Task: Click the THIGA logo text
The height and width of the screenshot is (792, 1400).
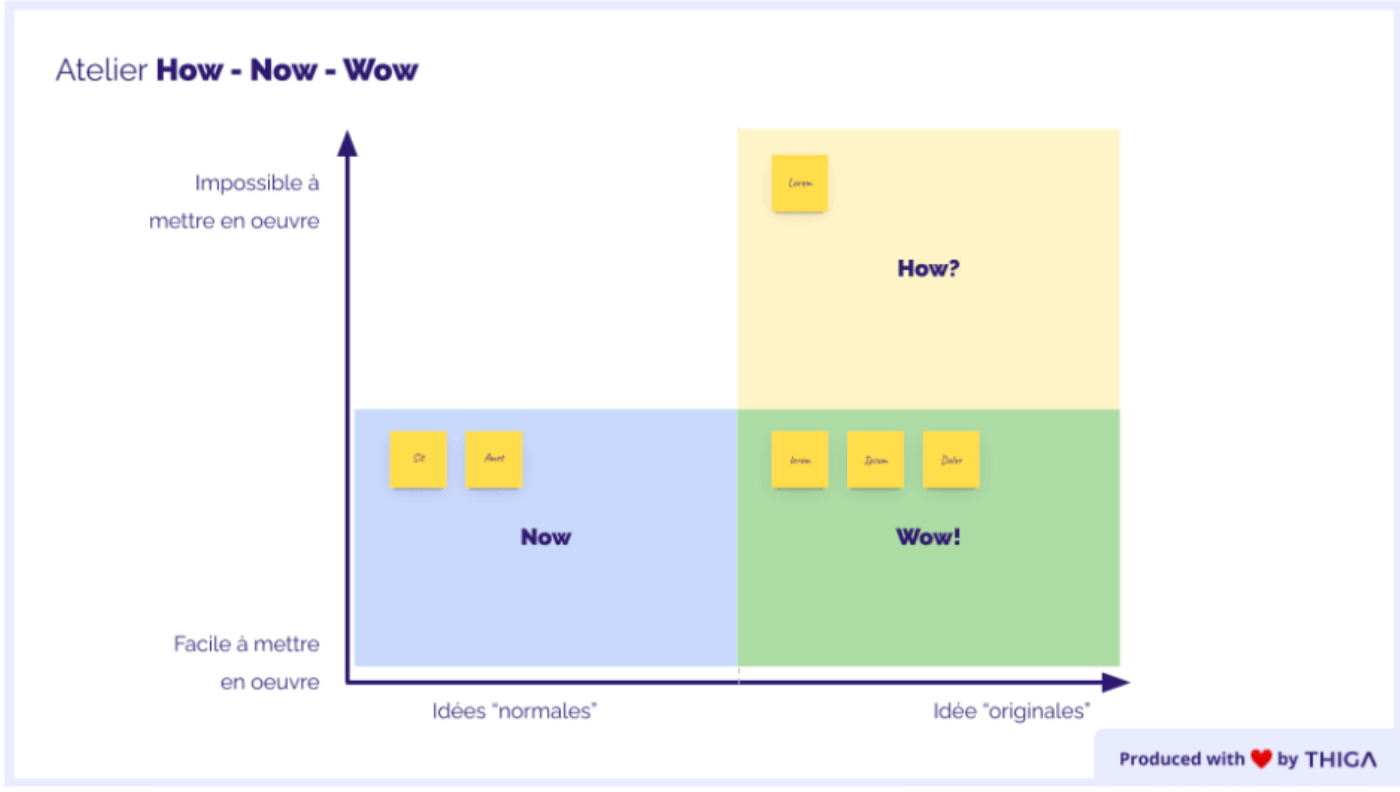Action: coord(1340,759)
